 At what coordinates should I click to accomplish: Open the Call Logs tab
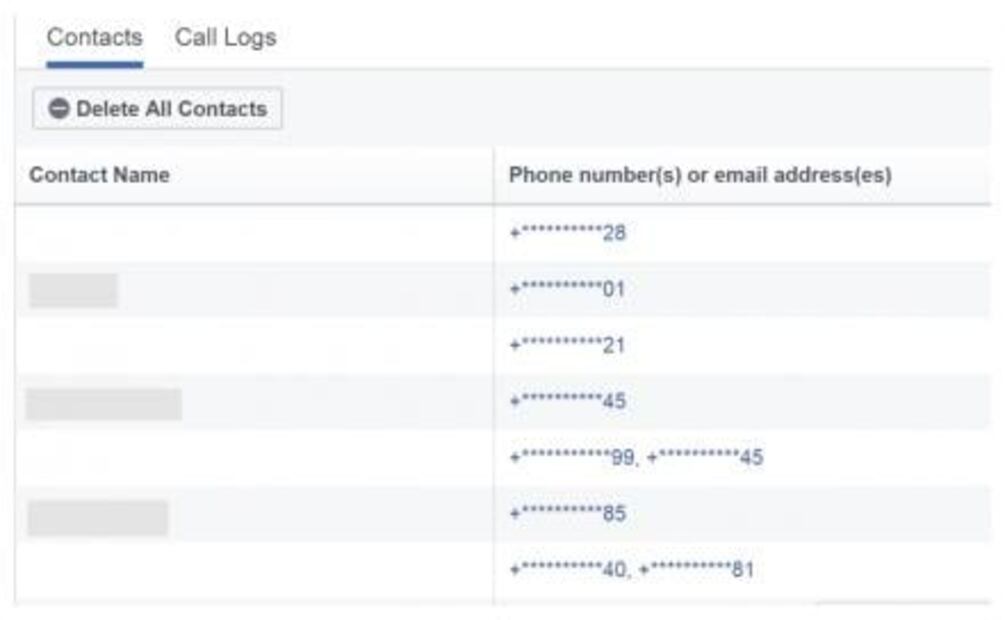[225, 38]
